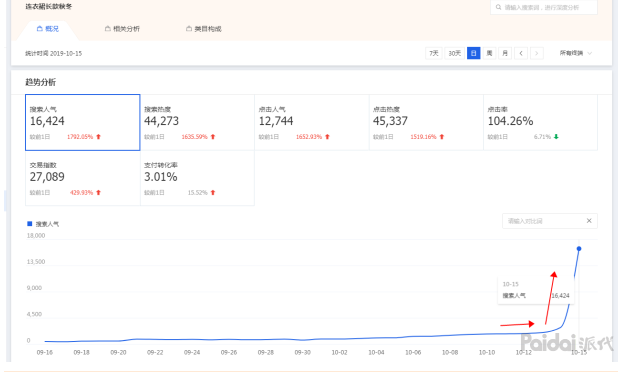Click the search keyword input field
This screenshot has height=372, width=618.
[544, 7]
